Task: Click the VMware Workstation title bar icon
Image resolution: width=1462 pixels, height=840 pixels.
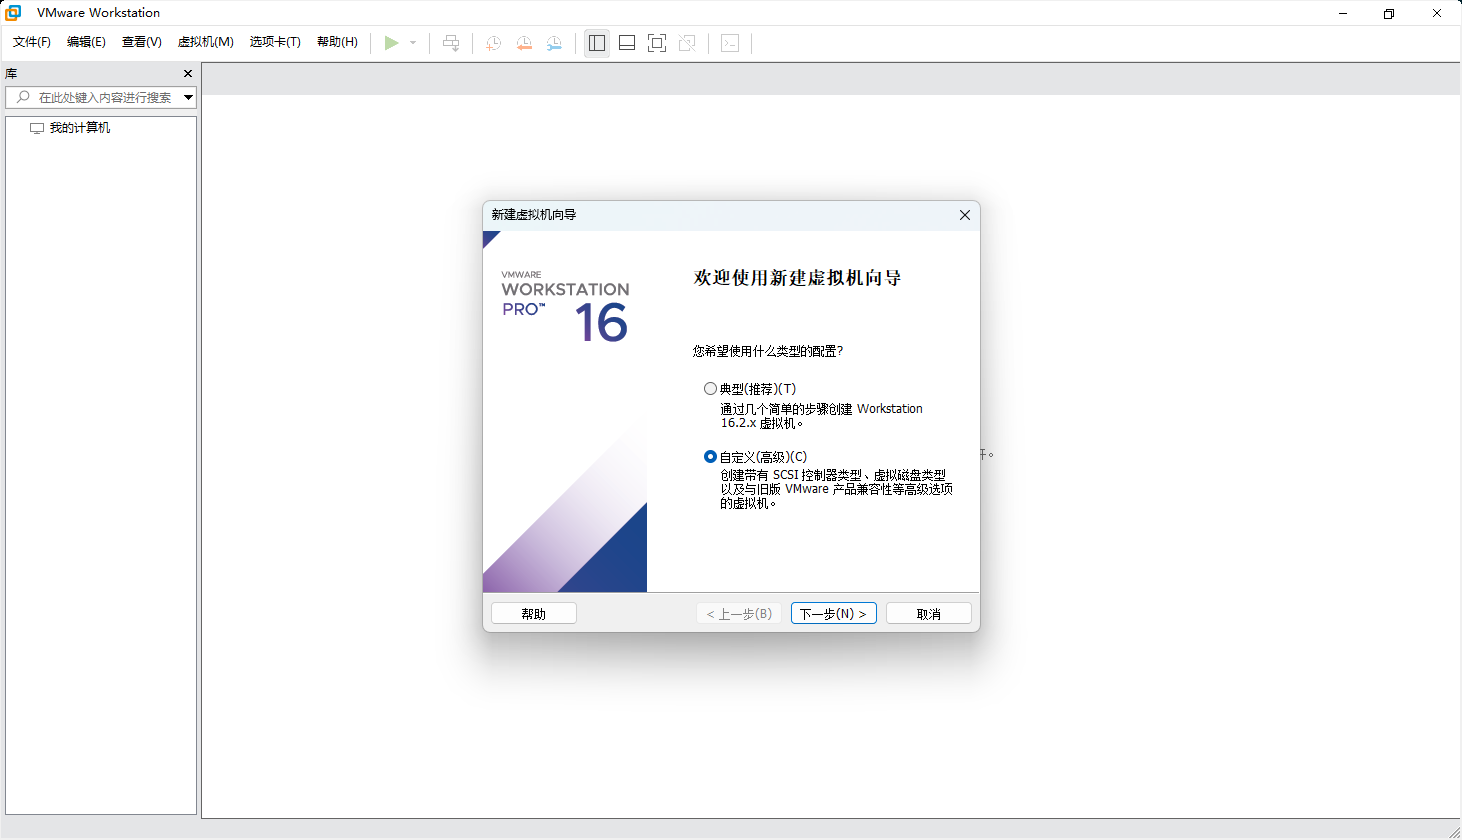Action: click(x=13, y=13)
